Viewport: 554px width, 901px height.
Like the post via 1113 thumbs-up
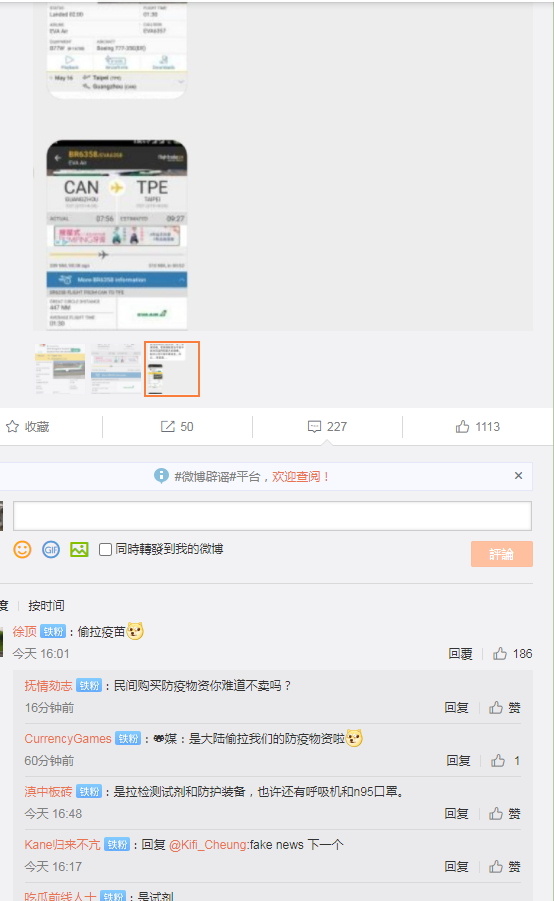click(463, 426)
